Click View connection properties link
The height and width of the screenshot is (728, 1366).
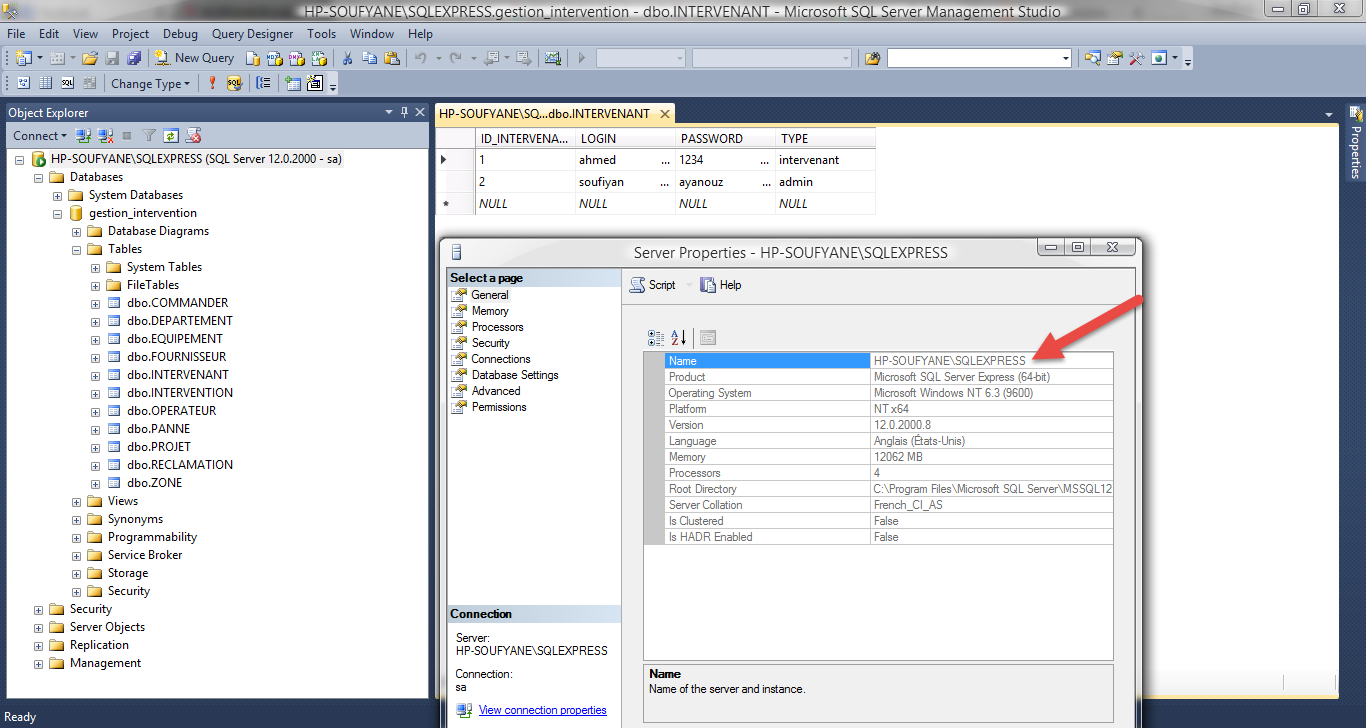(x=542, y=710)
